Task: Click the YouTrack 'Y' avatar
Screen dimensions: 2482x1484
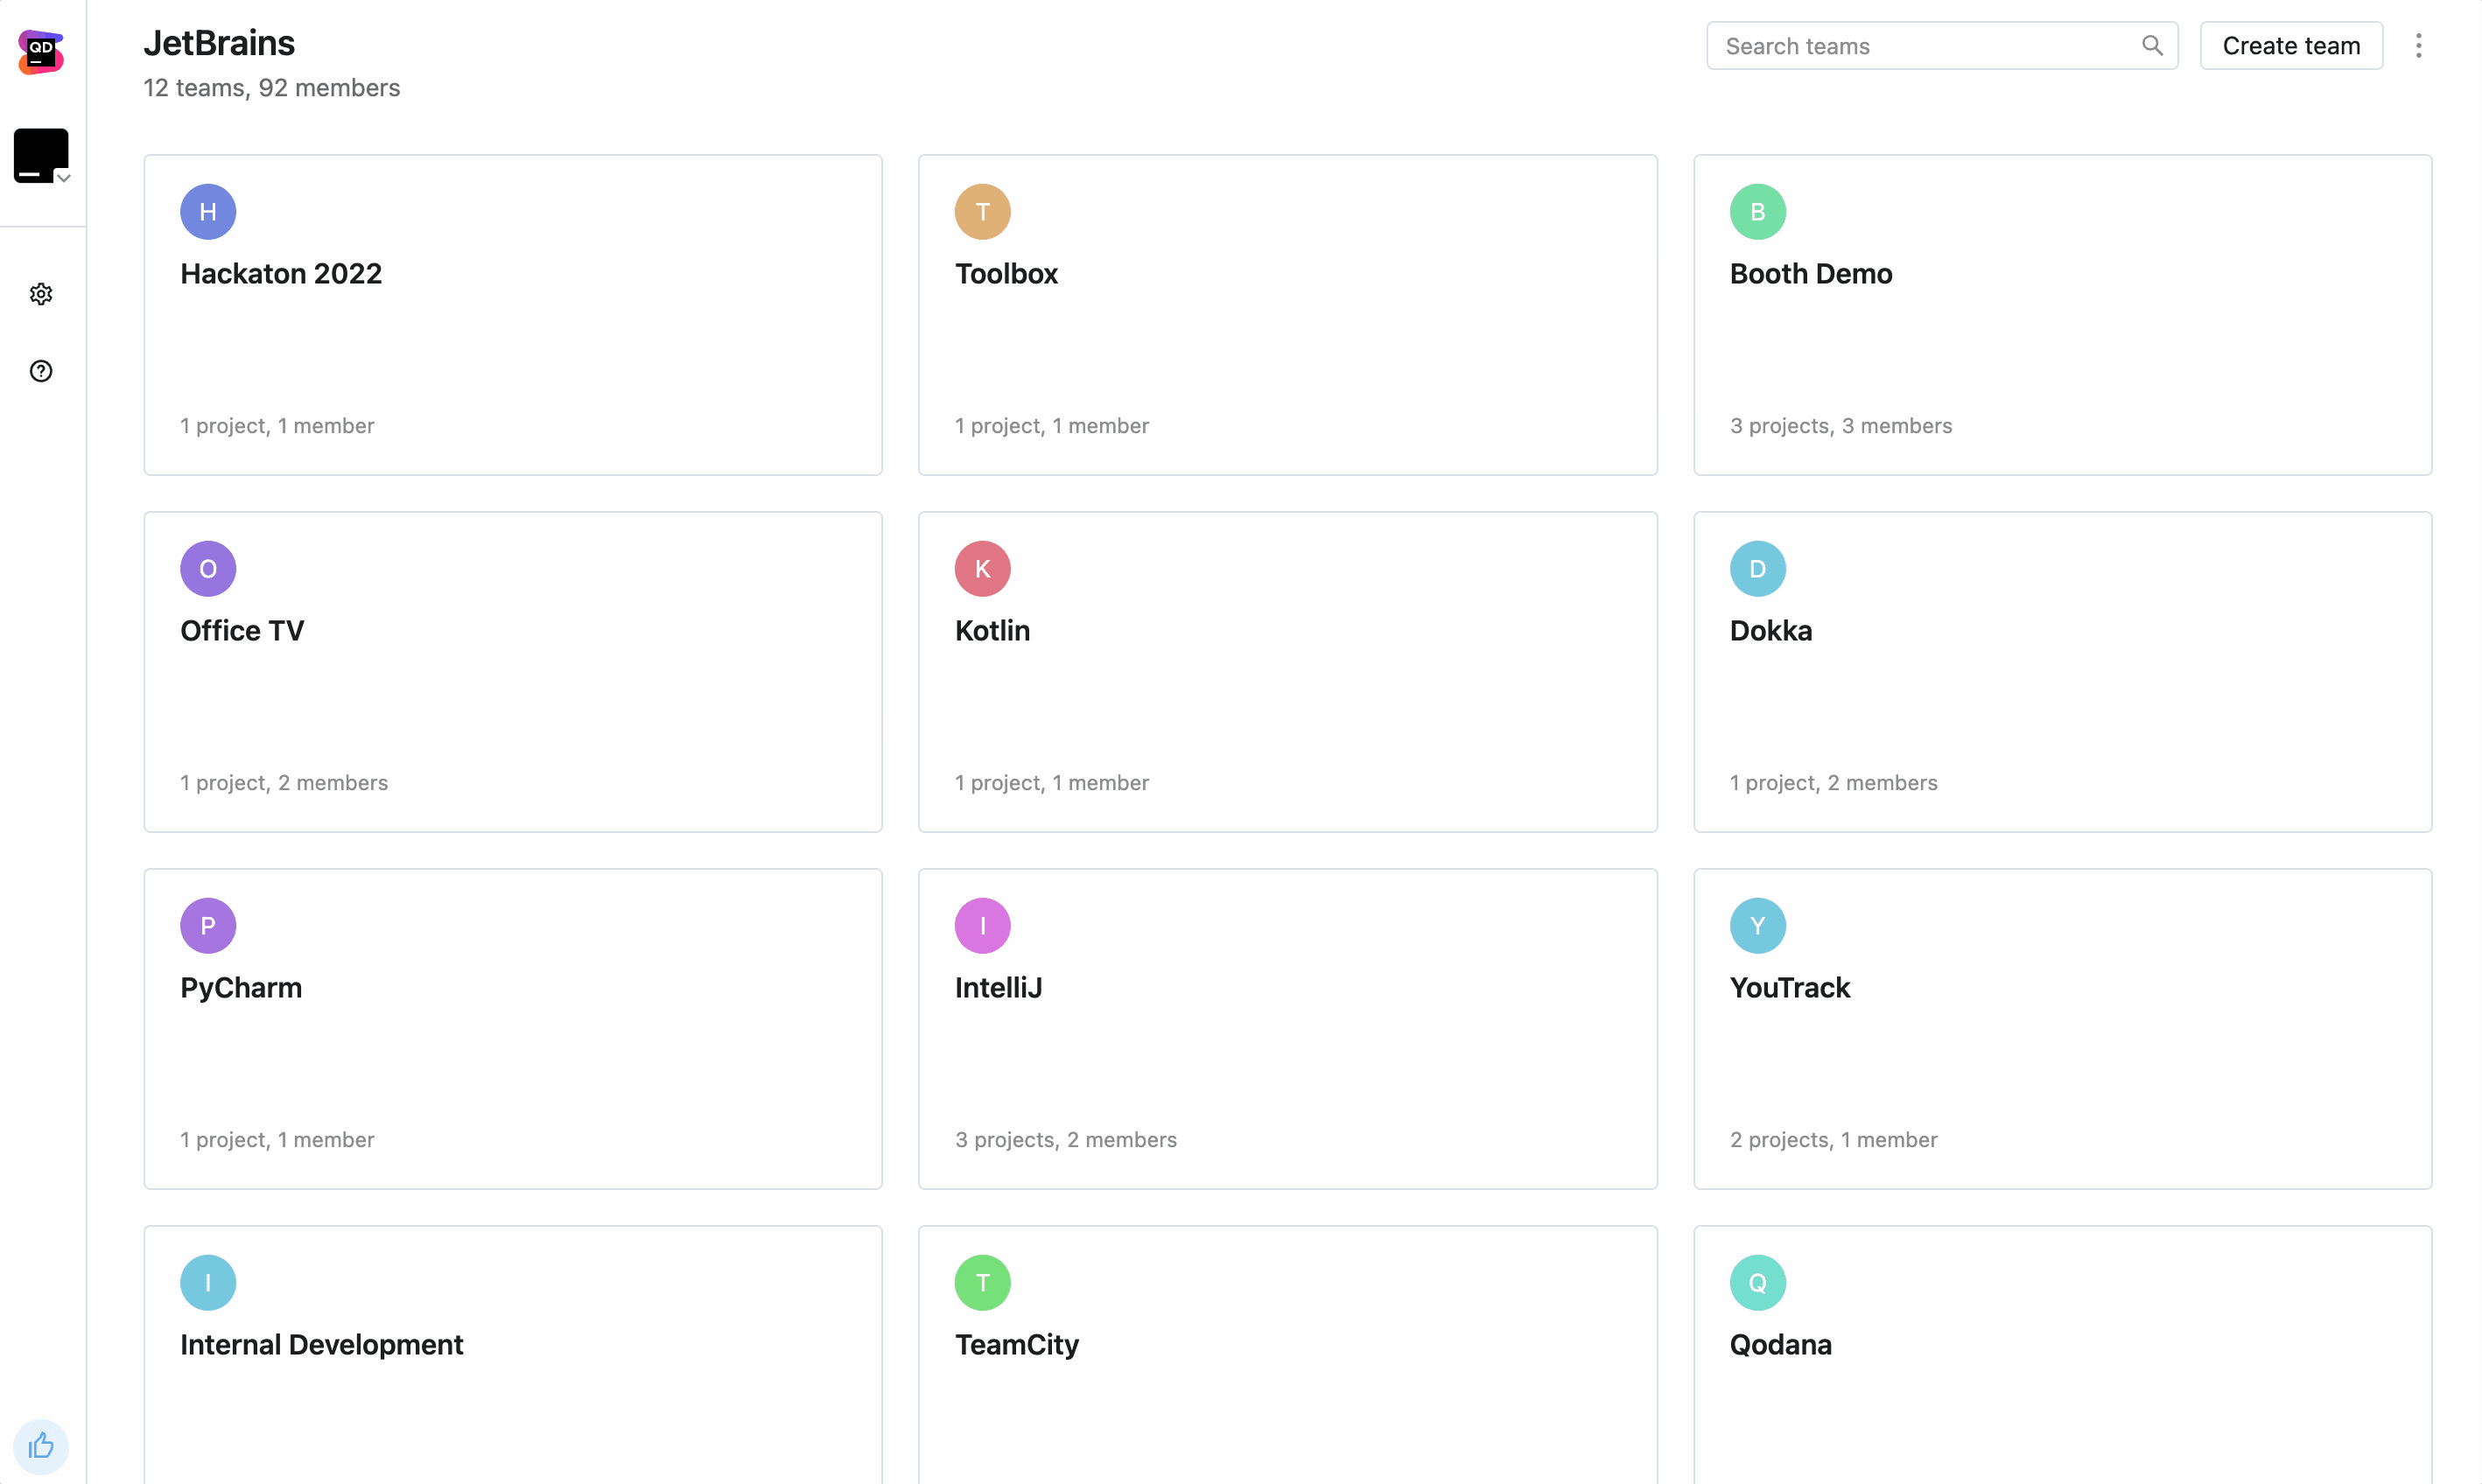Action: (x=1757, y=926)
